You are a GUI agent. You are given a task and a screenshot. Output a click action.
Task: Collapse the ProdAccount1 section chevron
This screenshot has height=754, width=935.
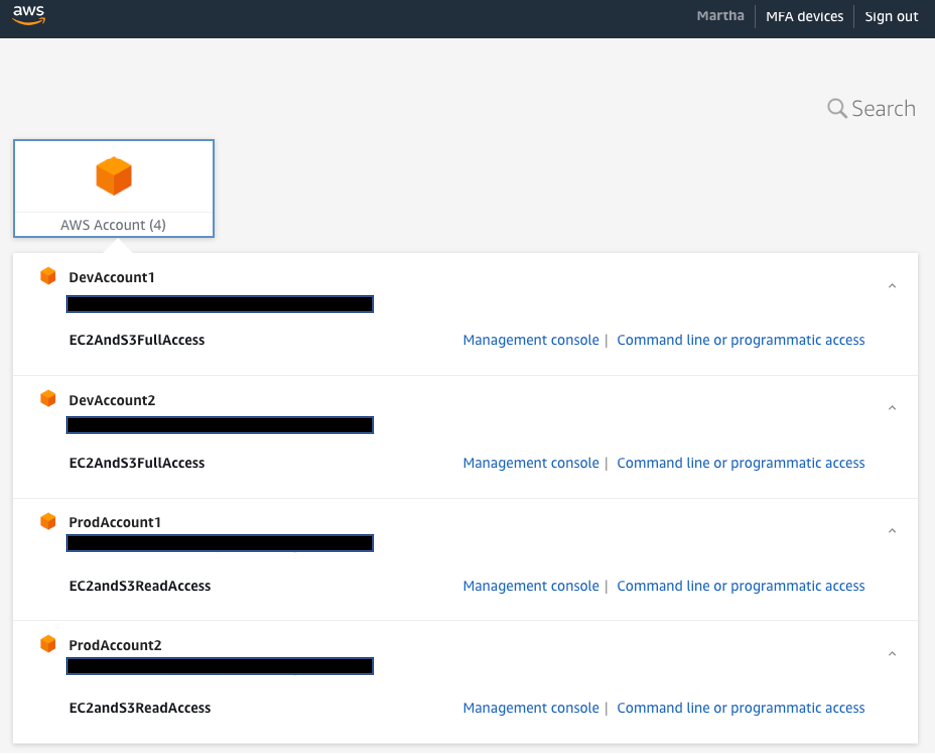[x=892, y=531]
